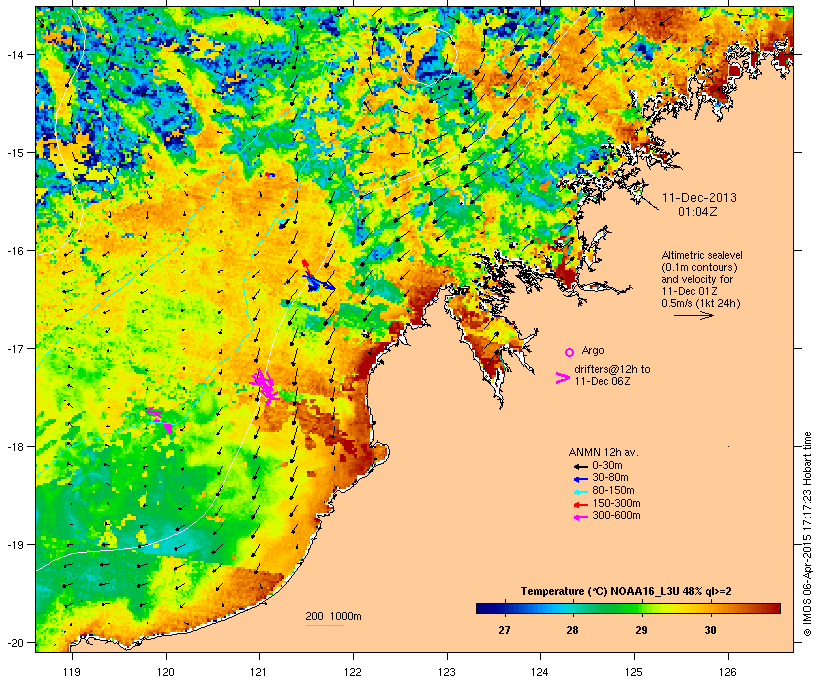Click the longitude axis label 121
Viewport: 820px width, 680px height.
coord(259,672)
